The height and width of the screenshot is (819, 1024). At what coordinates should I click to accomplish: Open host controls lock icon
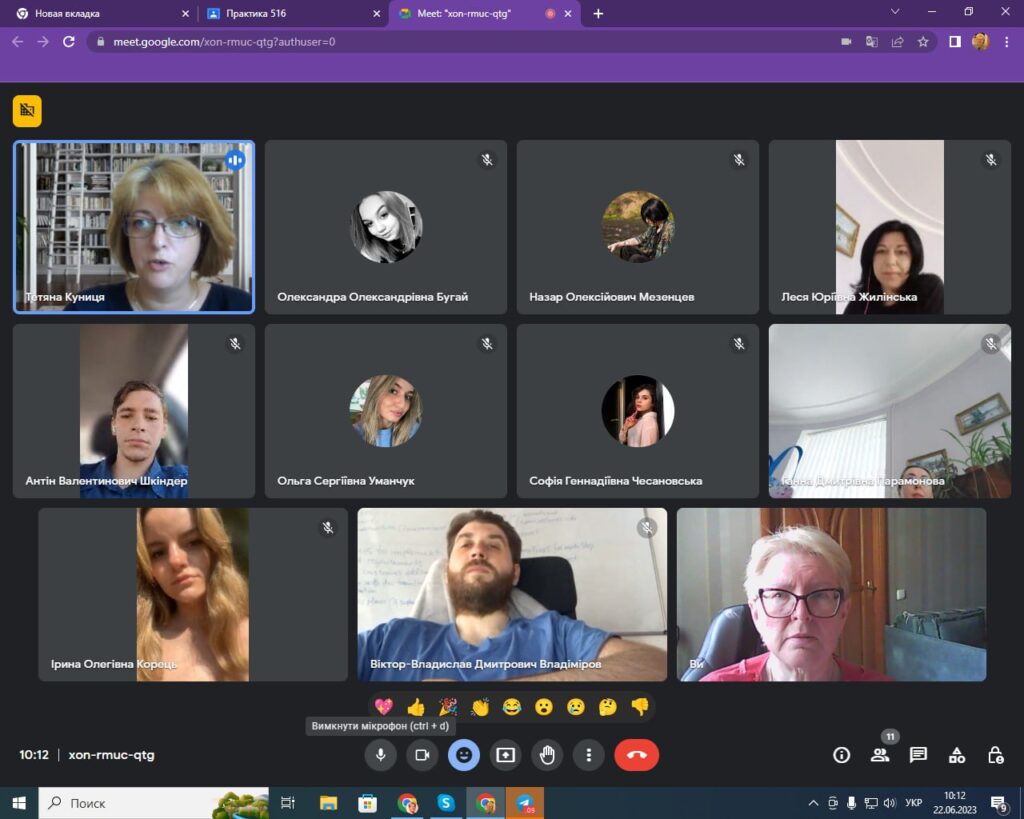pos(995,755)
